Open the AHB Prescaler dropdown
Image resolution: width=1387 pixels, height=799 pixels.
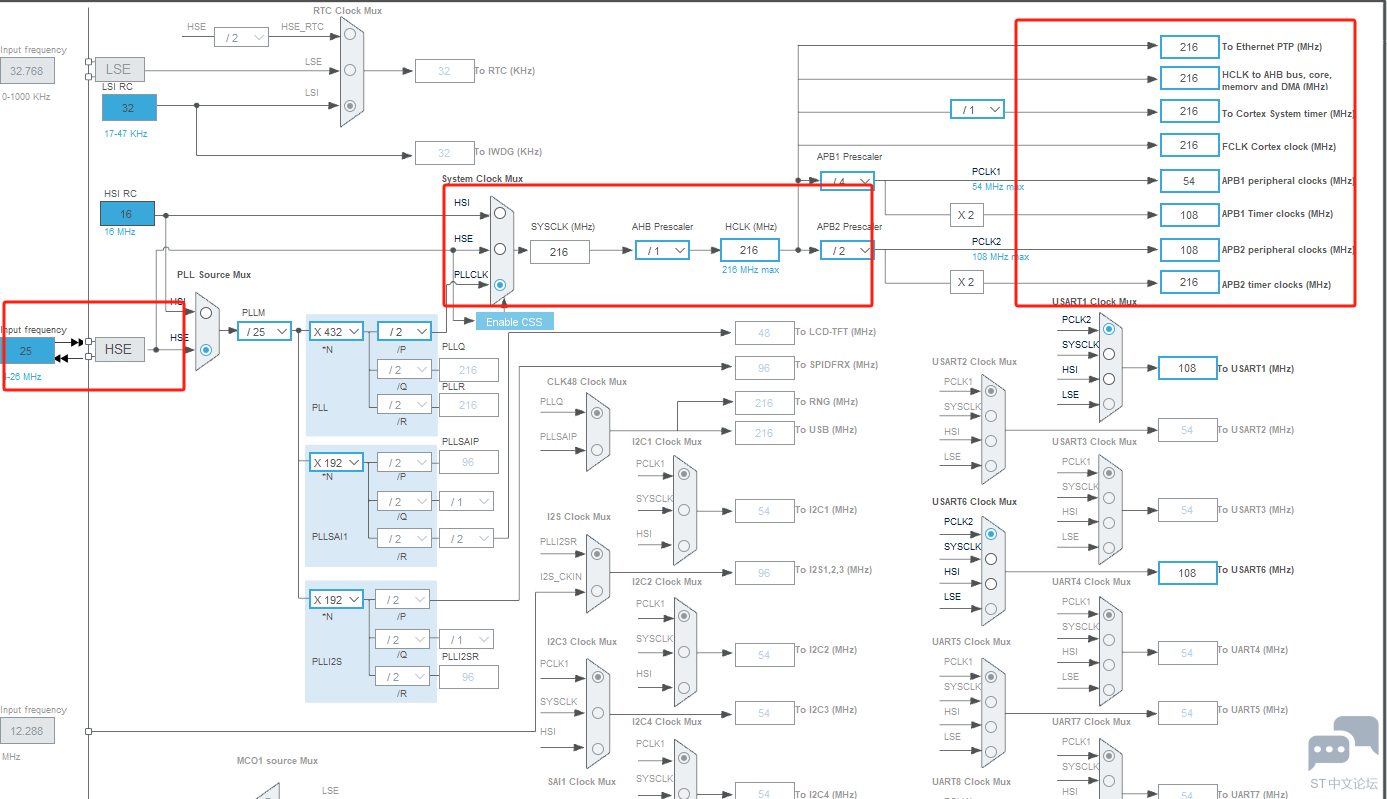click(663, 250)
